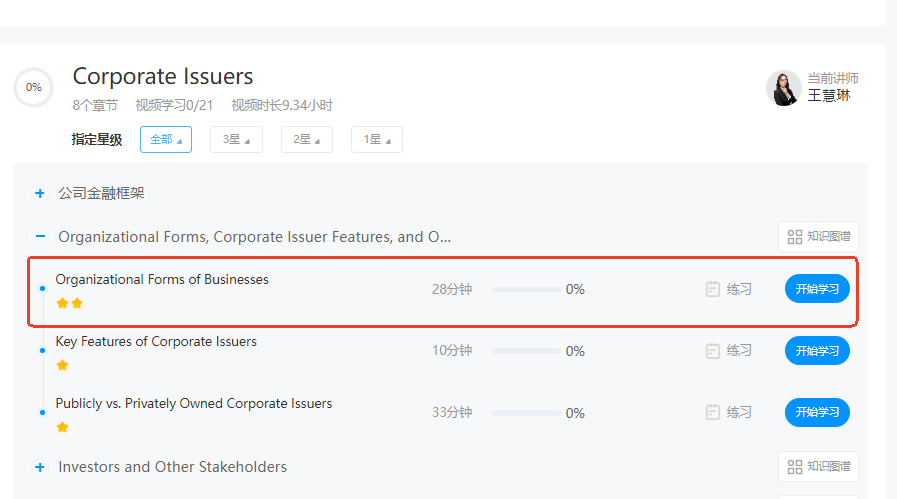Viewport: 897px width, 499px height.
Task: Open 知识图谱 for Investors and Other Stakeholders
Action: (818, 467)
